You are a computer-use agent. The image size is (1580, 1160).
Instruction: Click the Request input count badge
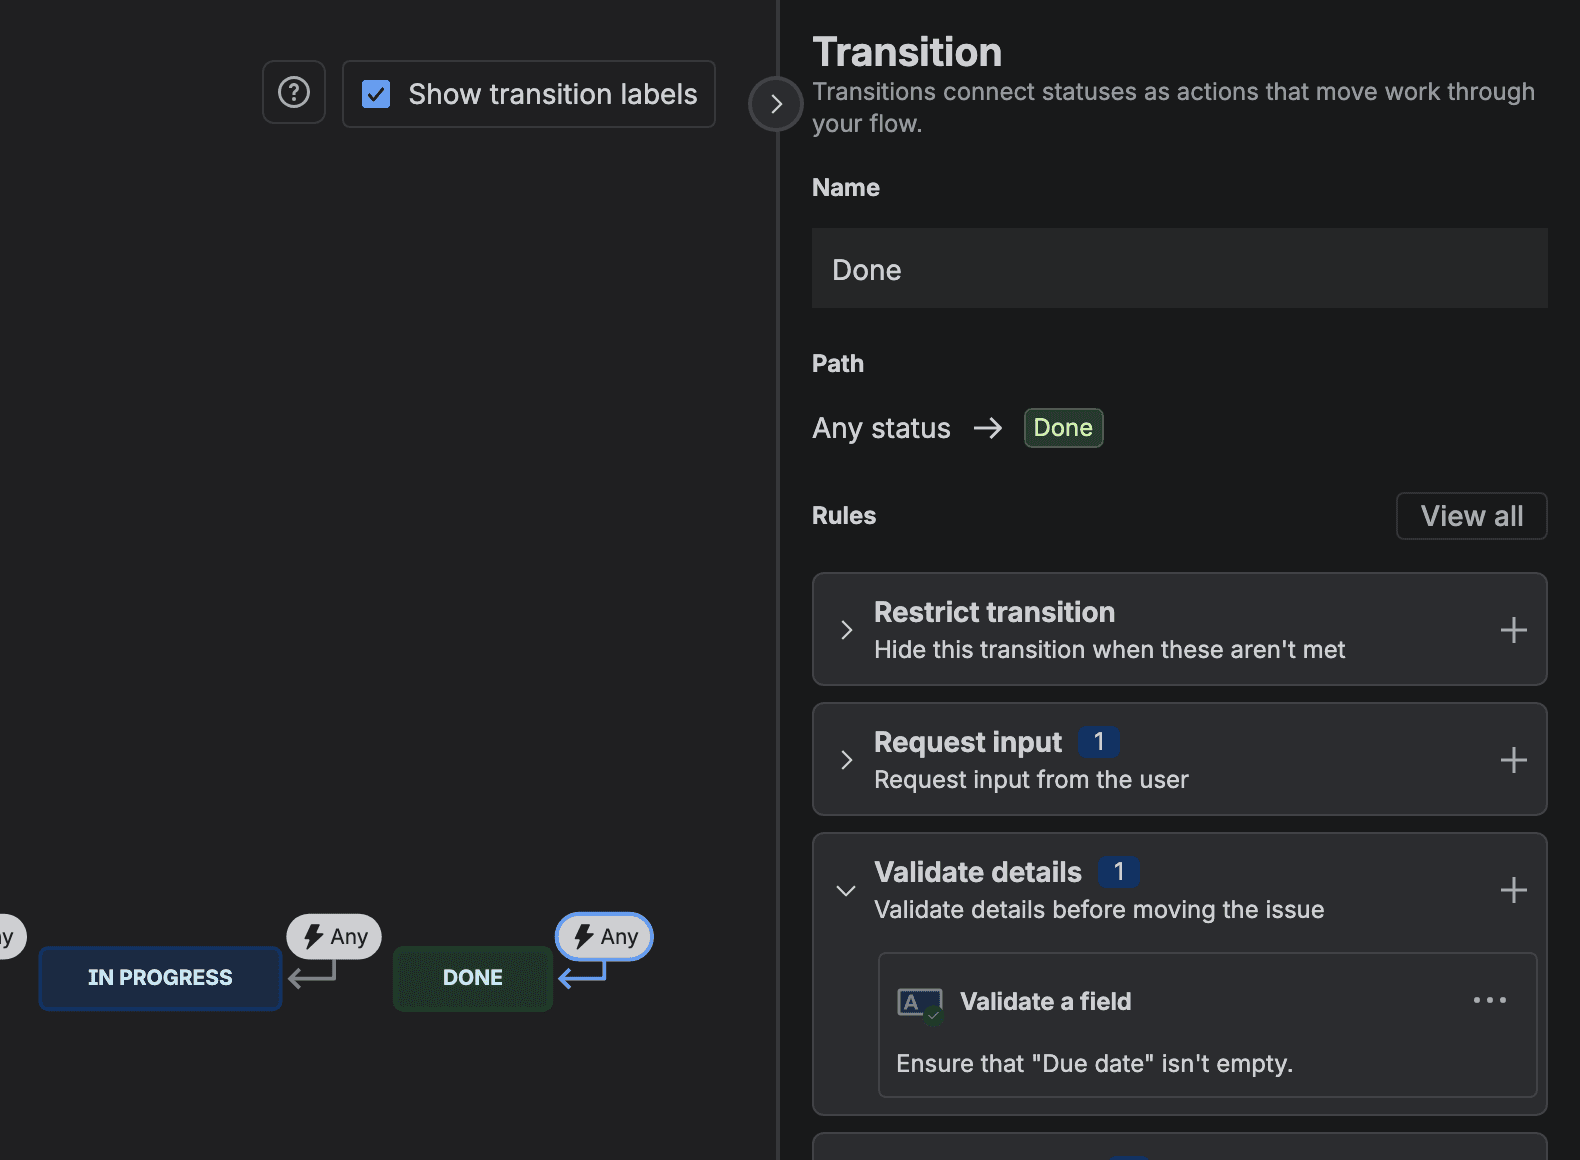1099,742
